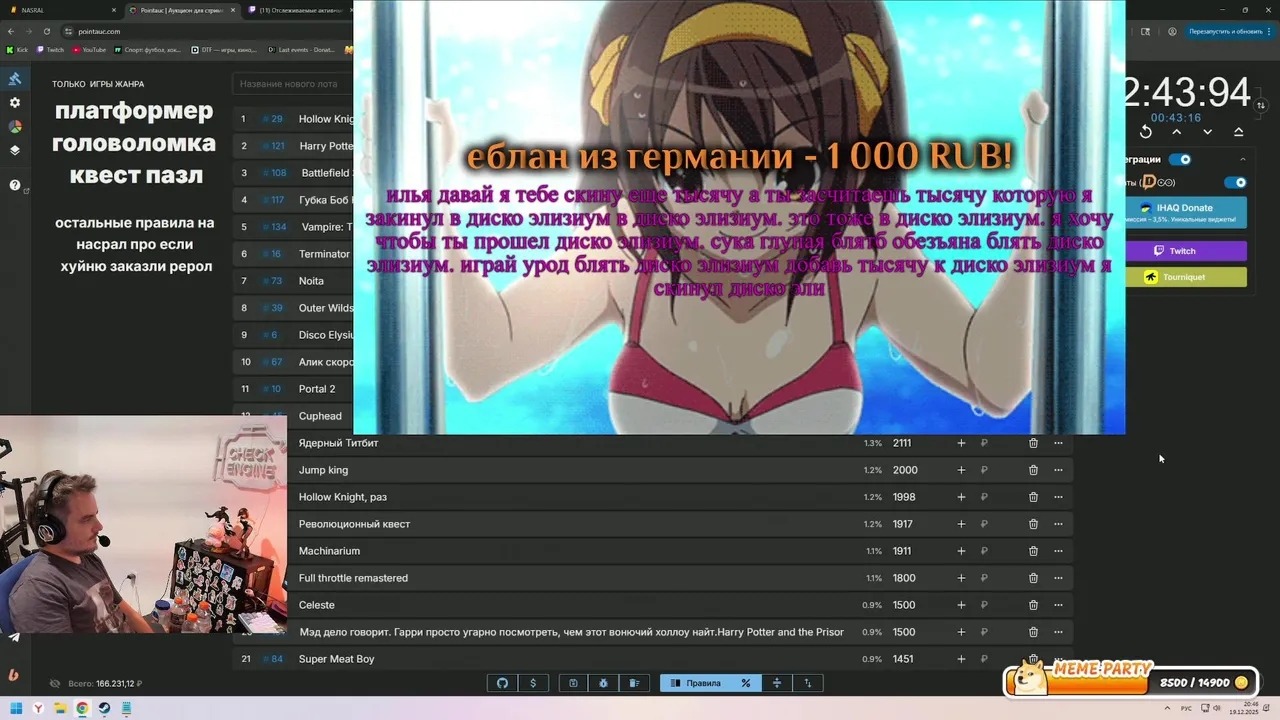This screenshot has width=1280, height=720.
Task: Add amount to Celeste lot
Action: coord(961,605)
